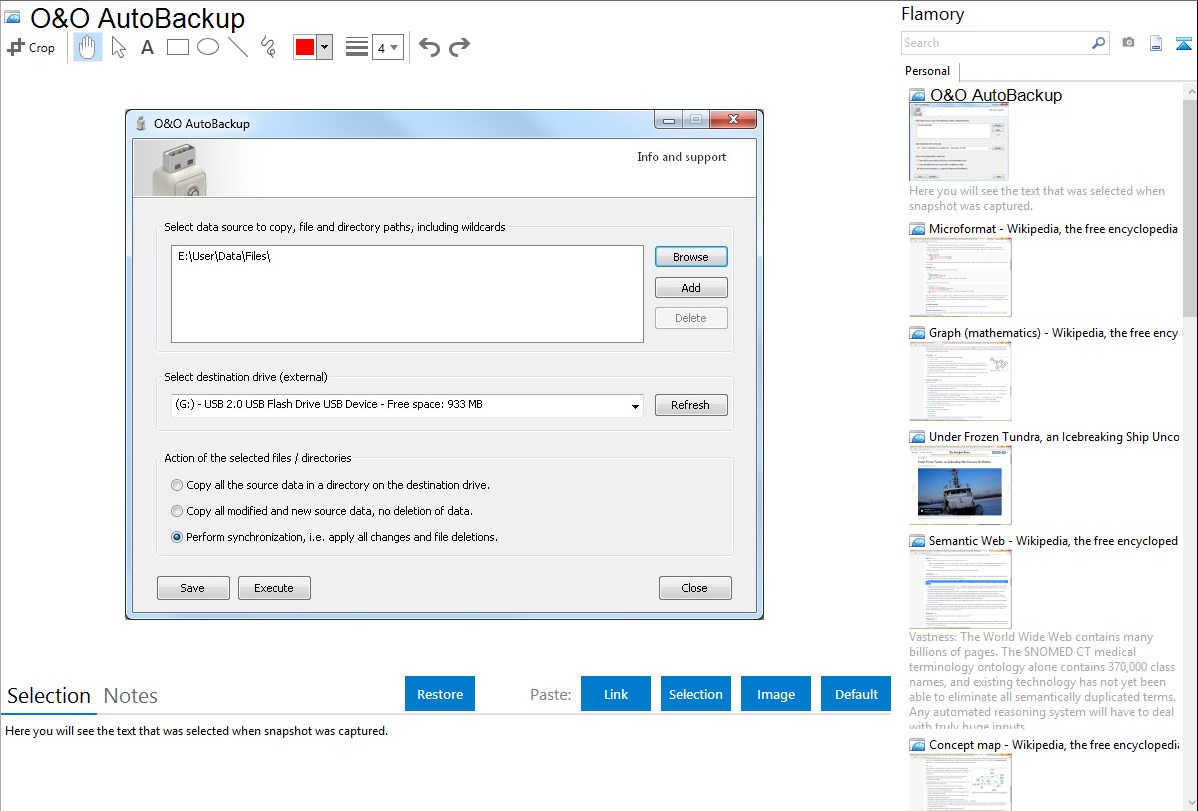This screenshot has height=811, width=1198.
Task: Click the greyed Delete button
Action: click(691, 318)
